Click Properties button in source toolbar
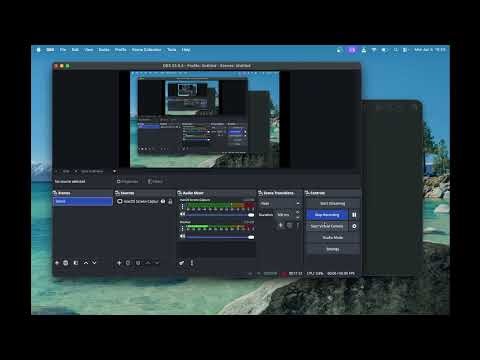Viewport: 480px width, 360px height. (128, 181)
